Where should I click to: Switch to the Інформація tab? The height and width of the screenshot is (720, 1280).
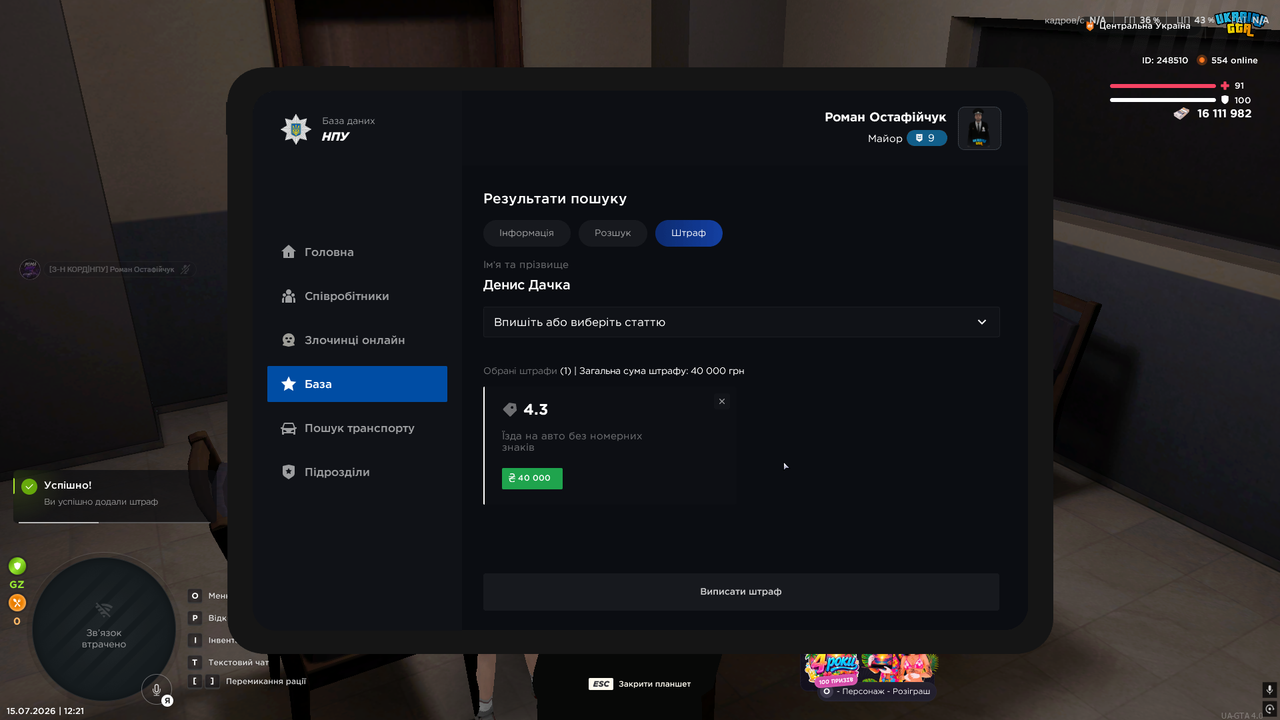[x=527, y=233]
